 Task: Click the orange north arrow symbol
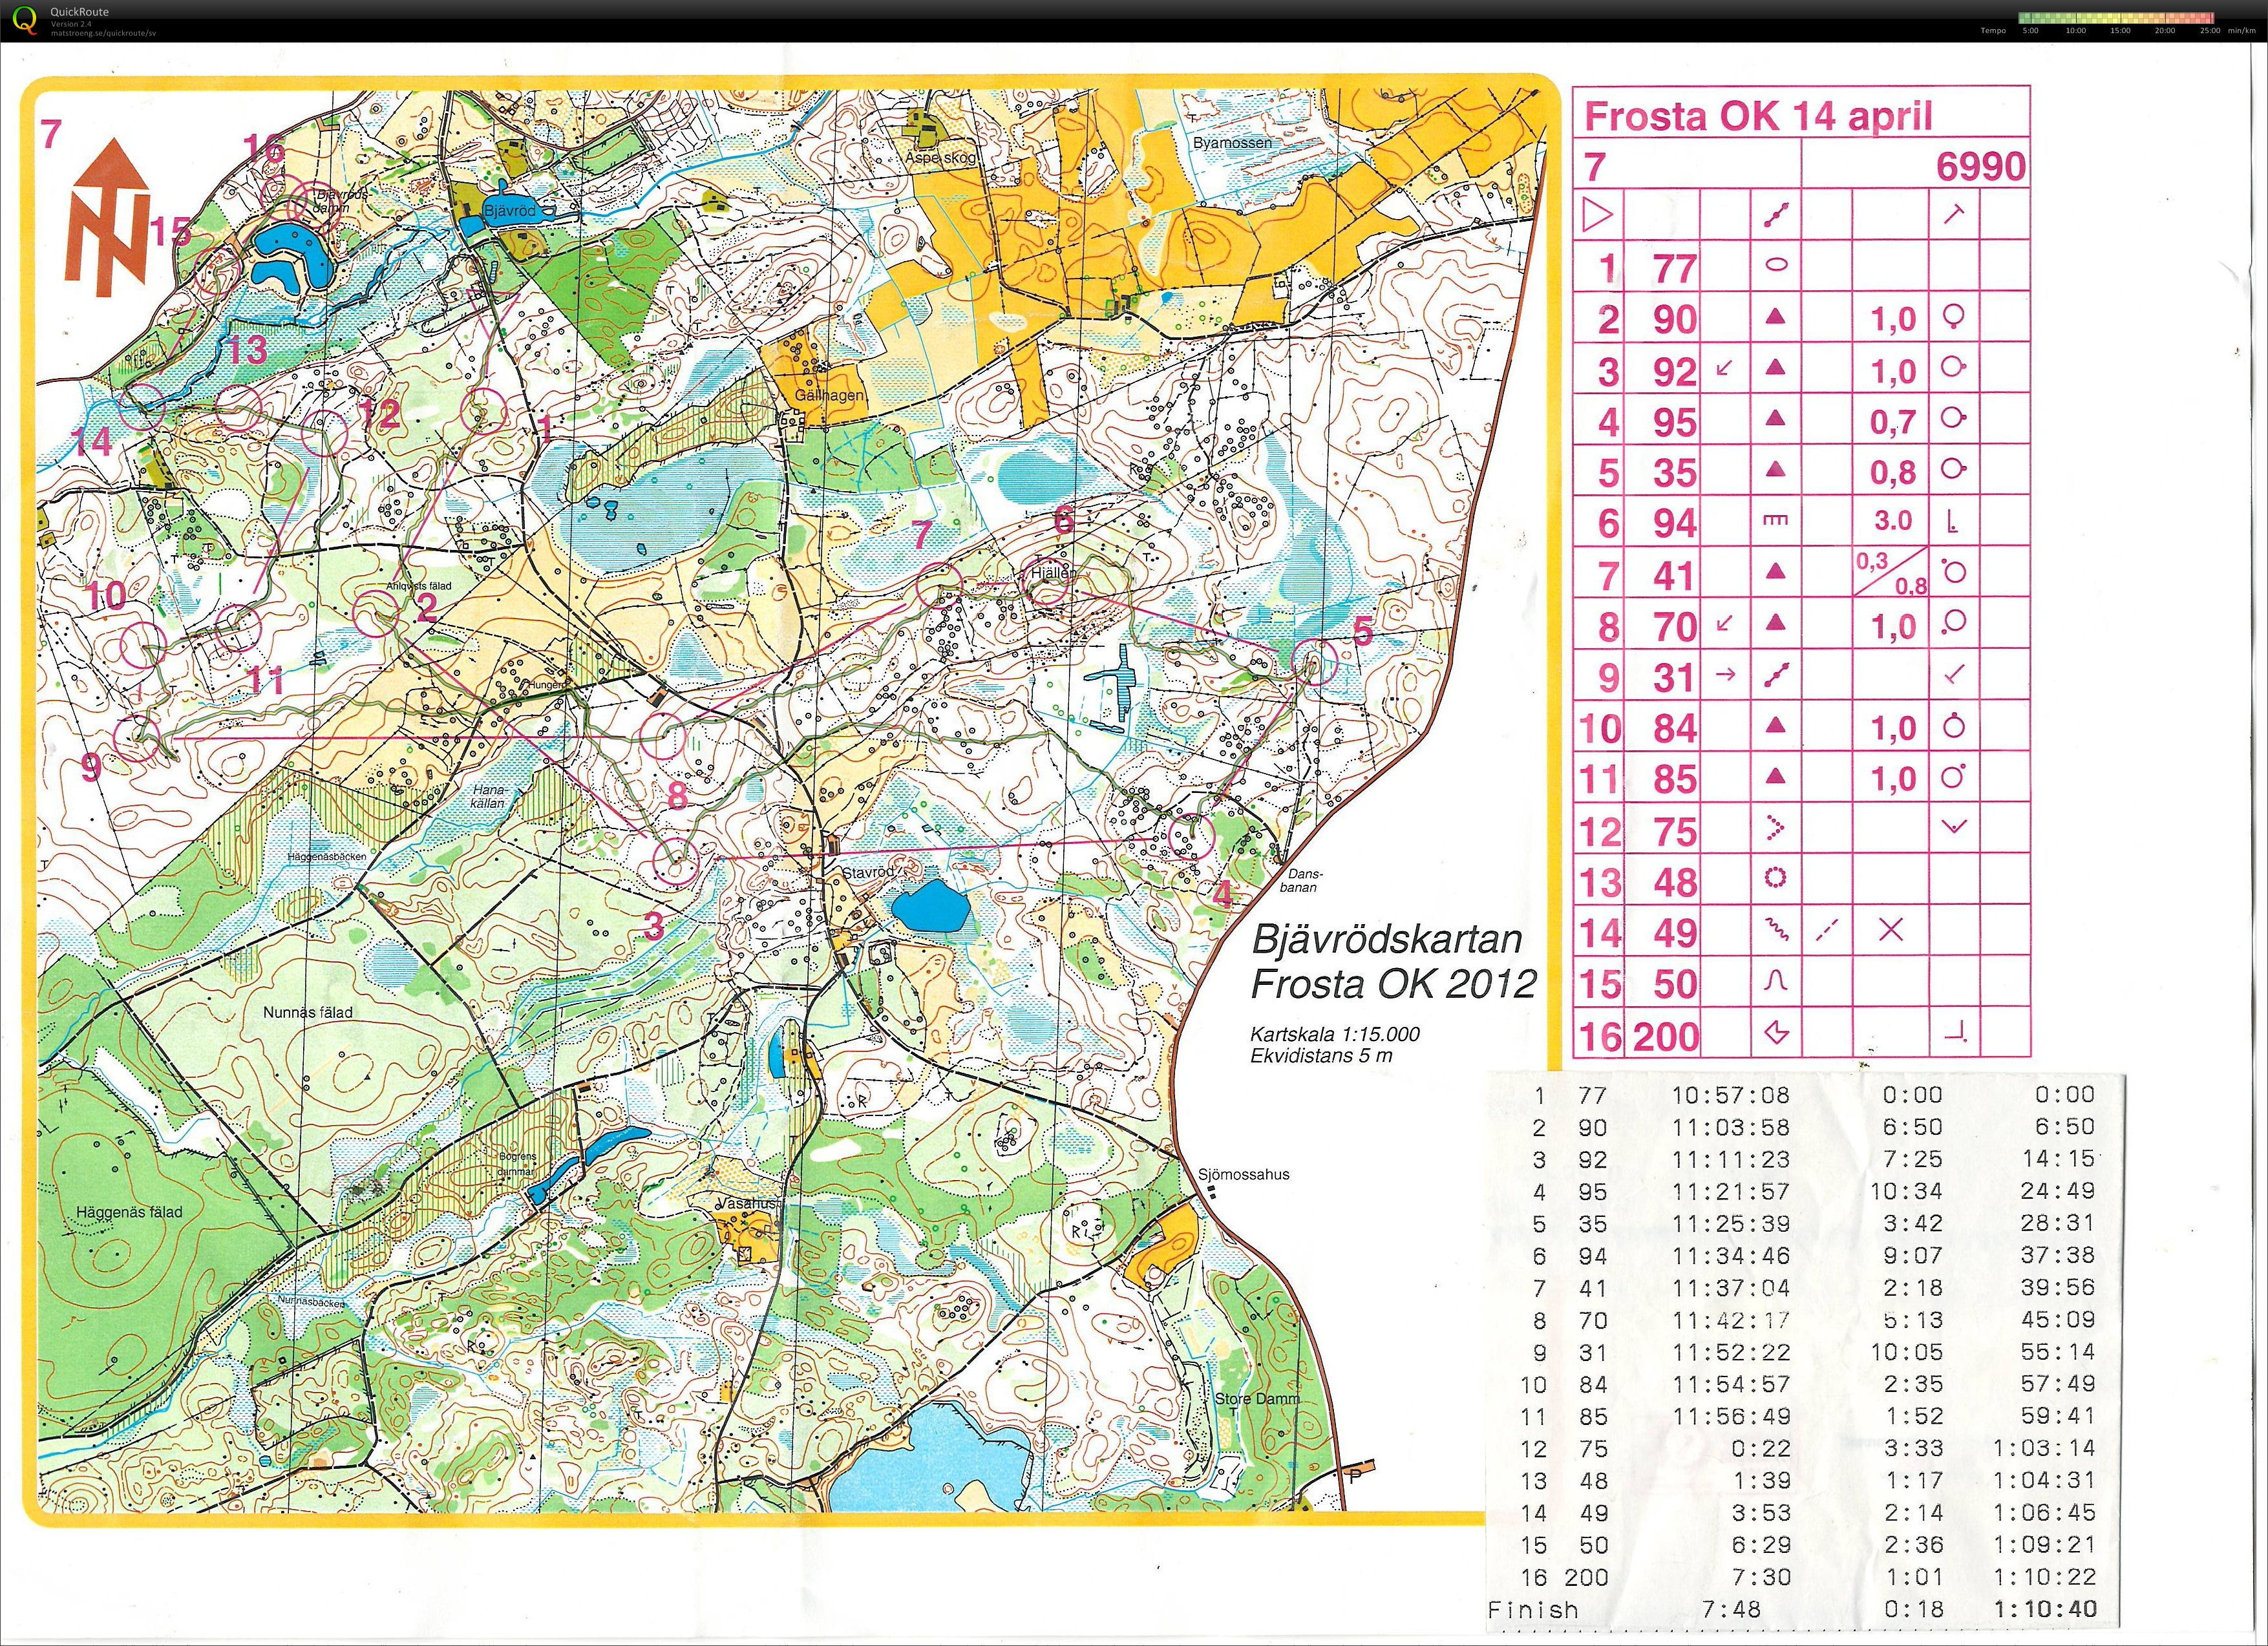pos(107,218)
